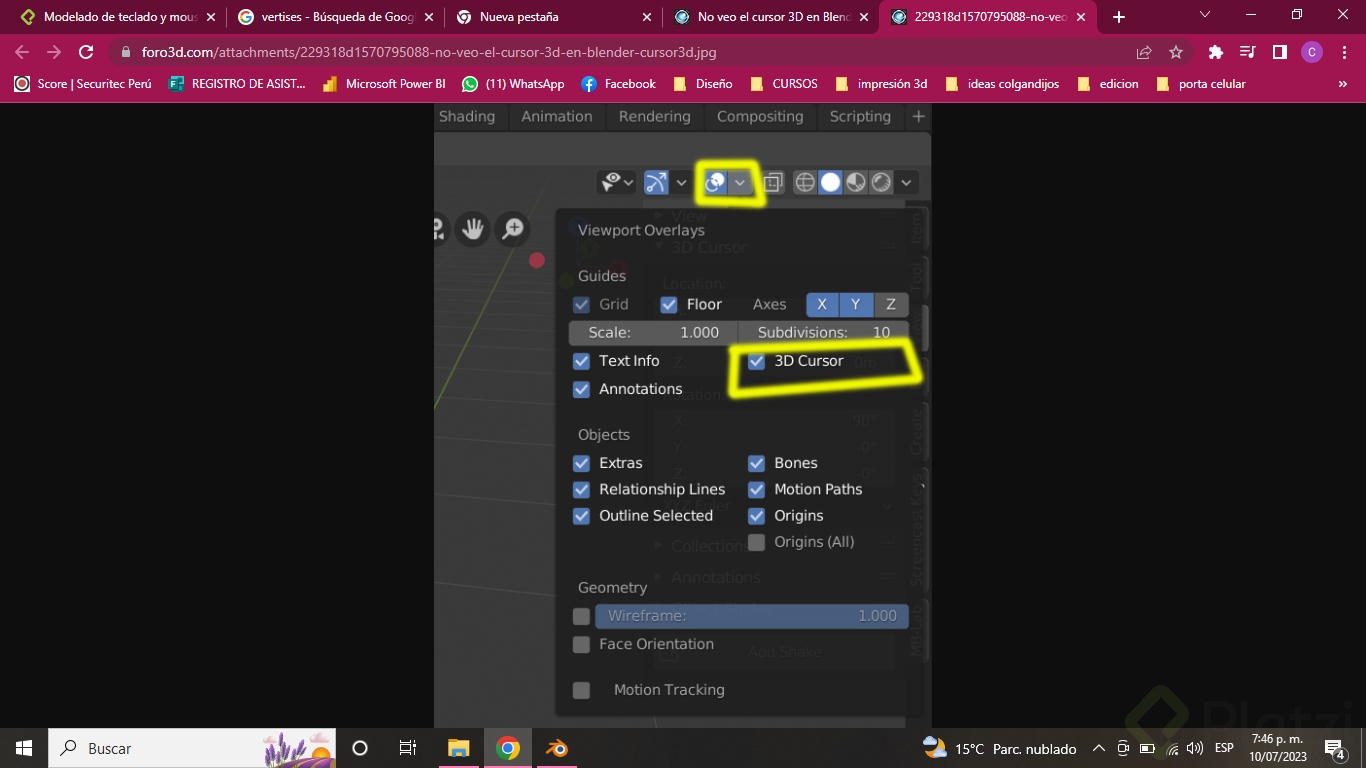Toggle the Annotations checkbox
Image resolution: width=1366 pixels, height=768 pixels.
point(581,389)
